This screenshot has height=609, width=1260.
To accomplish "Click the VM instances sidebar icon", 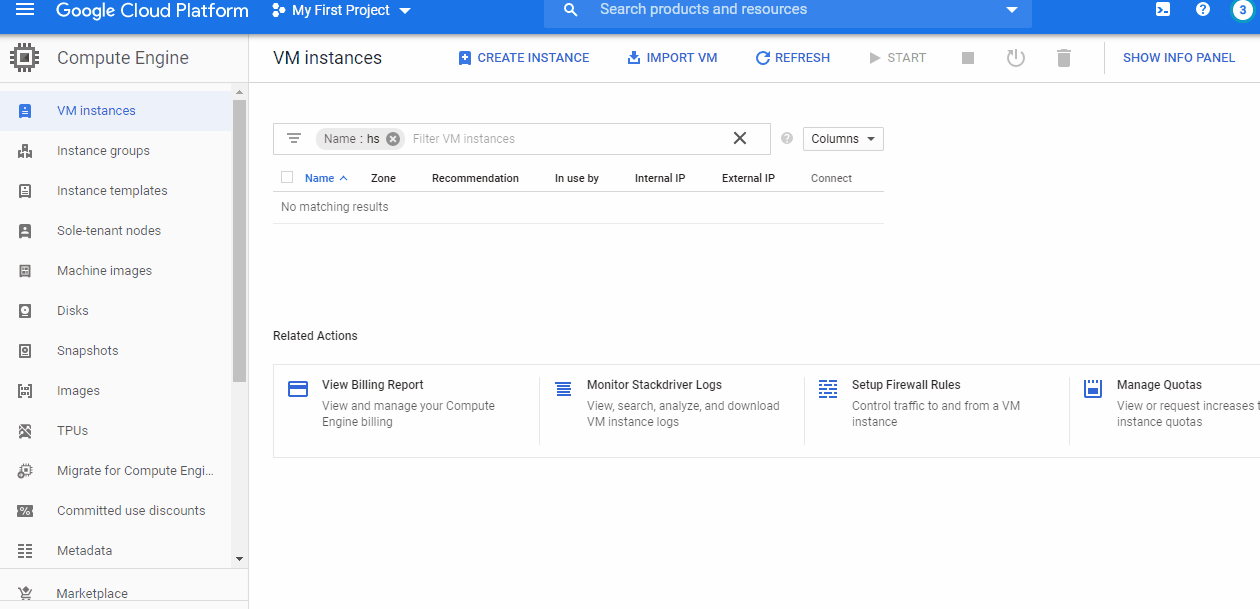I will pos(25,111).
